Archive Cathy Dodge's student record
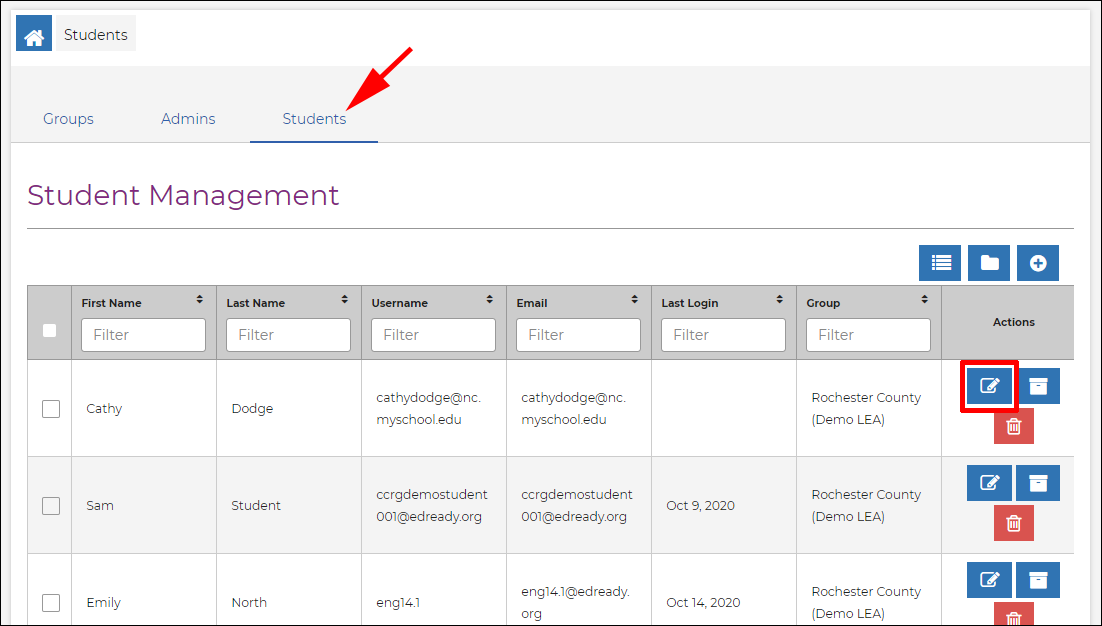The image size is (1102, 626). click(1038, 386)
